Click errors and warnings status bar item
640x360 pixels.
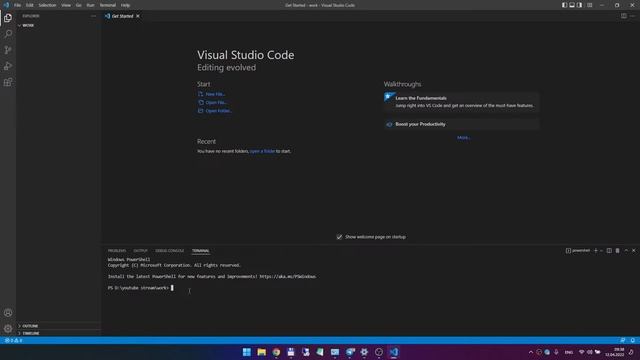[x=13, y=340]
